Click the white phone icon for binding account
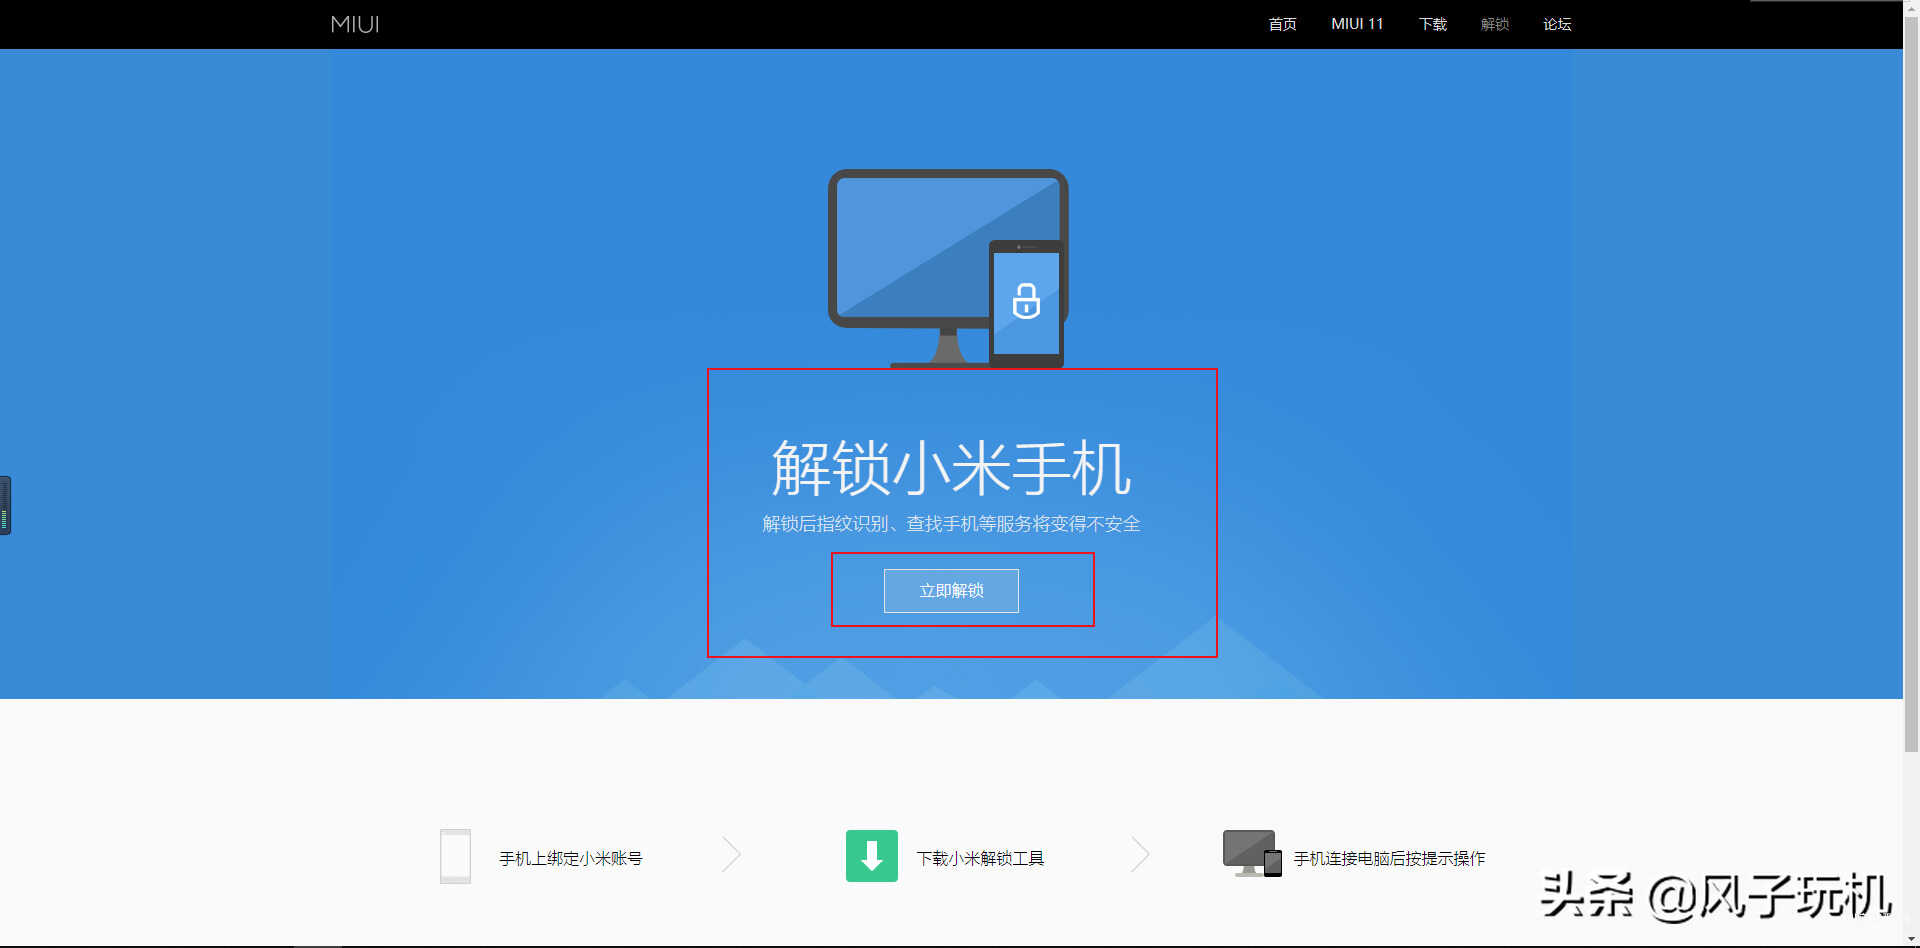The image size is (1920, 948). [455, 856]
